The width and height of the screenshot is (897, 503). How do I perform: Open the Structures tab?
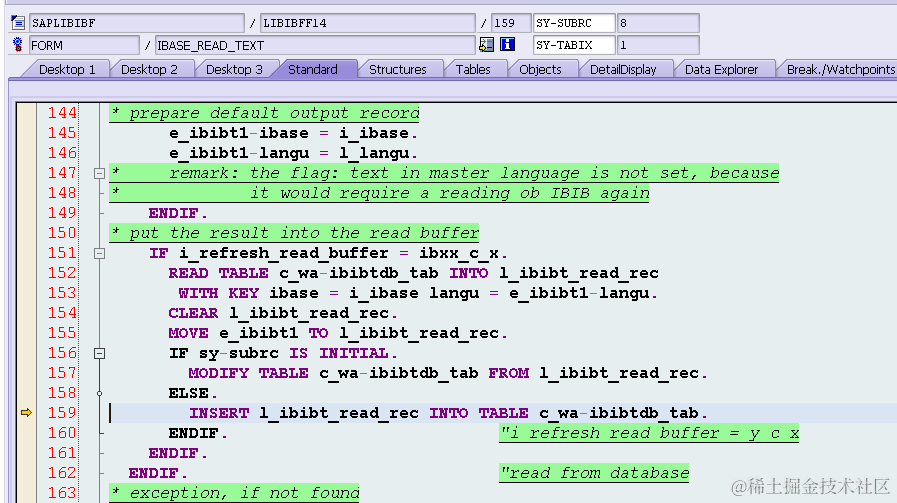398,69
